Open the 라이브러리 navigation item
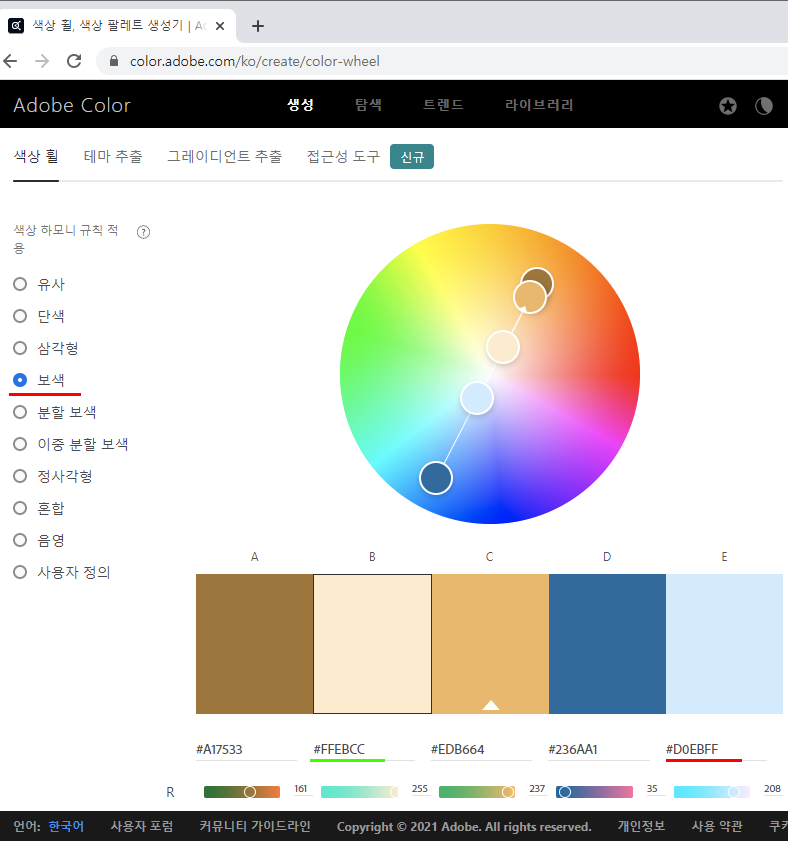788x841 pixels. pos(539,105)
